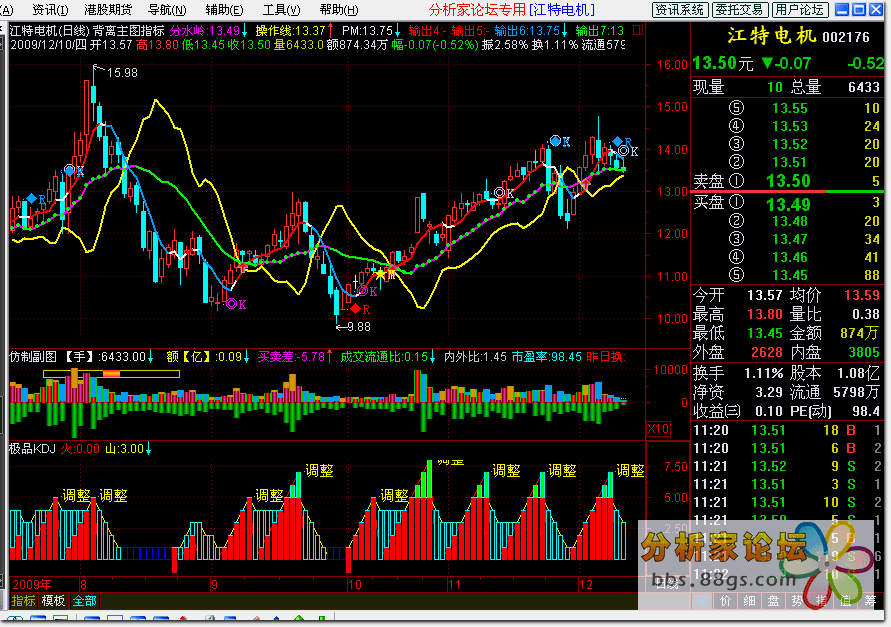Screen dimensions: 891x627
Task: Click the blue circle K marker near 14.00 in late November
Action: (560, 141)
